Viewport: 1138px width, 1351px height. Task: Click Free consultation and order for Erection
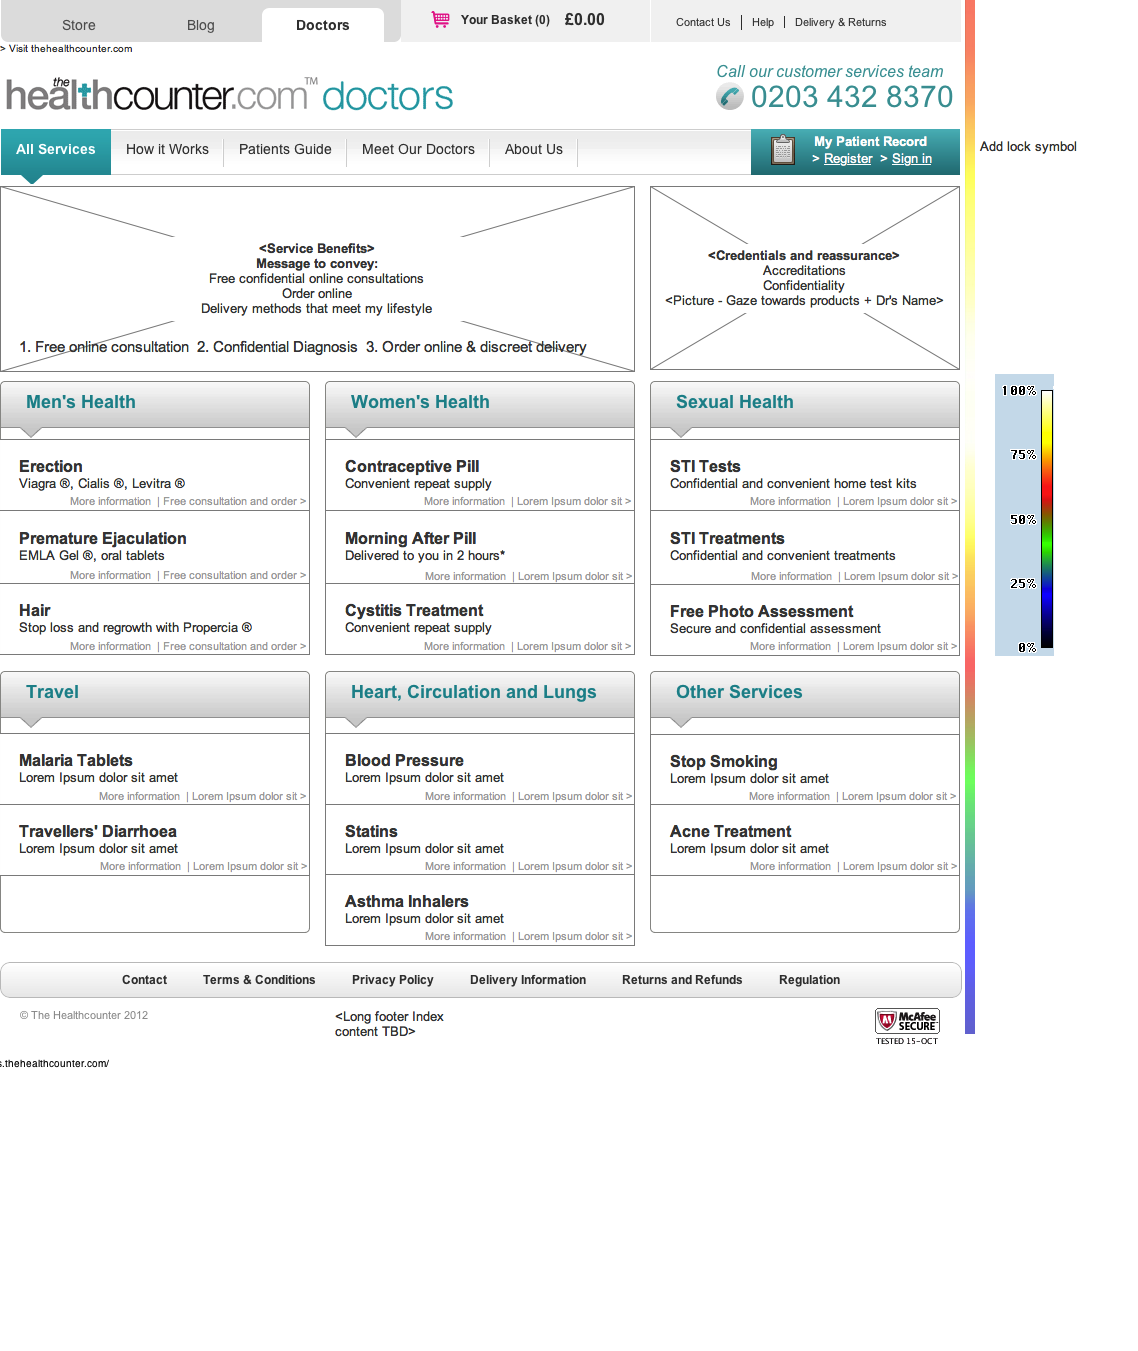pos(231,502)
